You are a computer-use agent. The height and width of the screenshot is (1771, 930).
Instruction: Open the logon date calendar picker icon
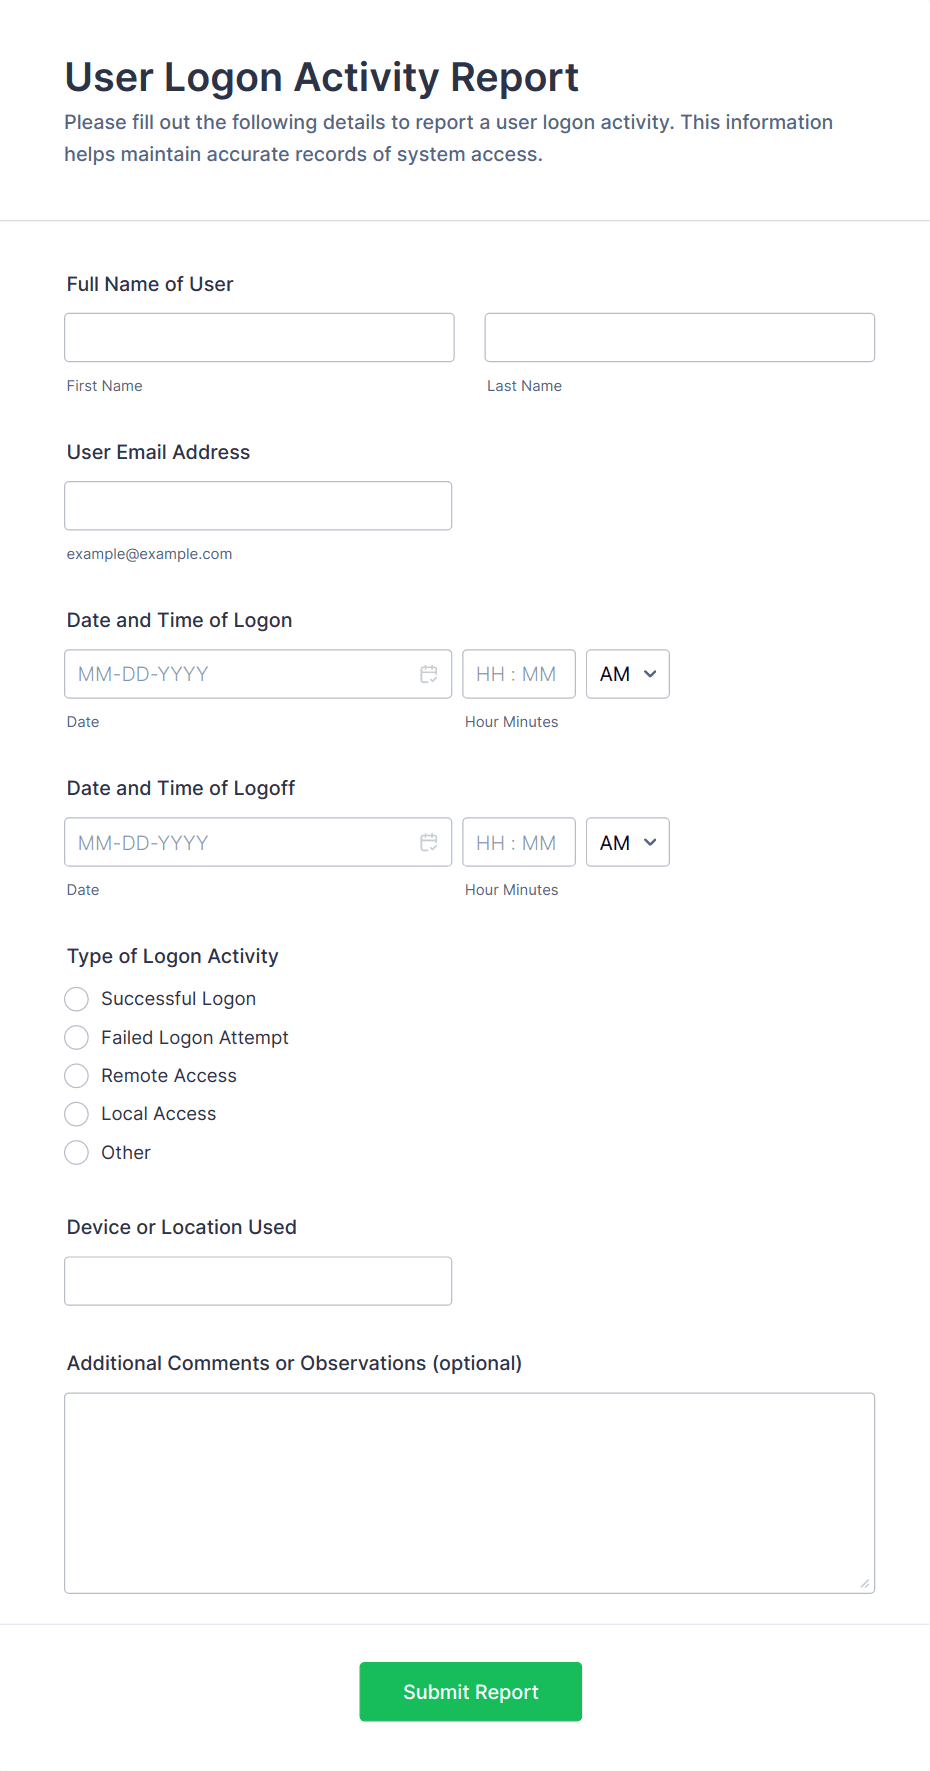tap(429, 674)
